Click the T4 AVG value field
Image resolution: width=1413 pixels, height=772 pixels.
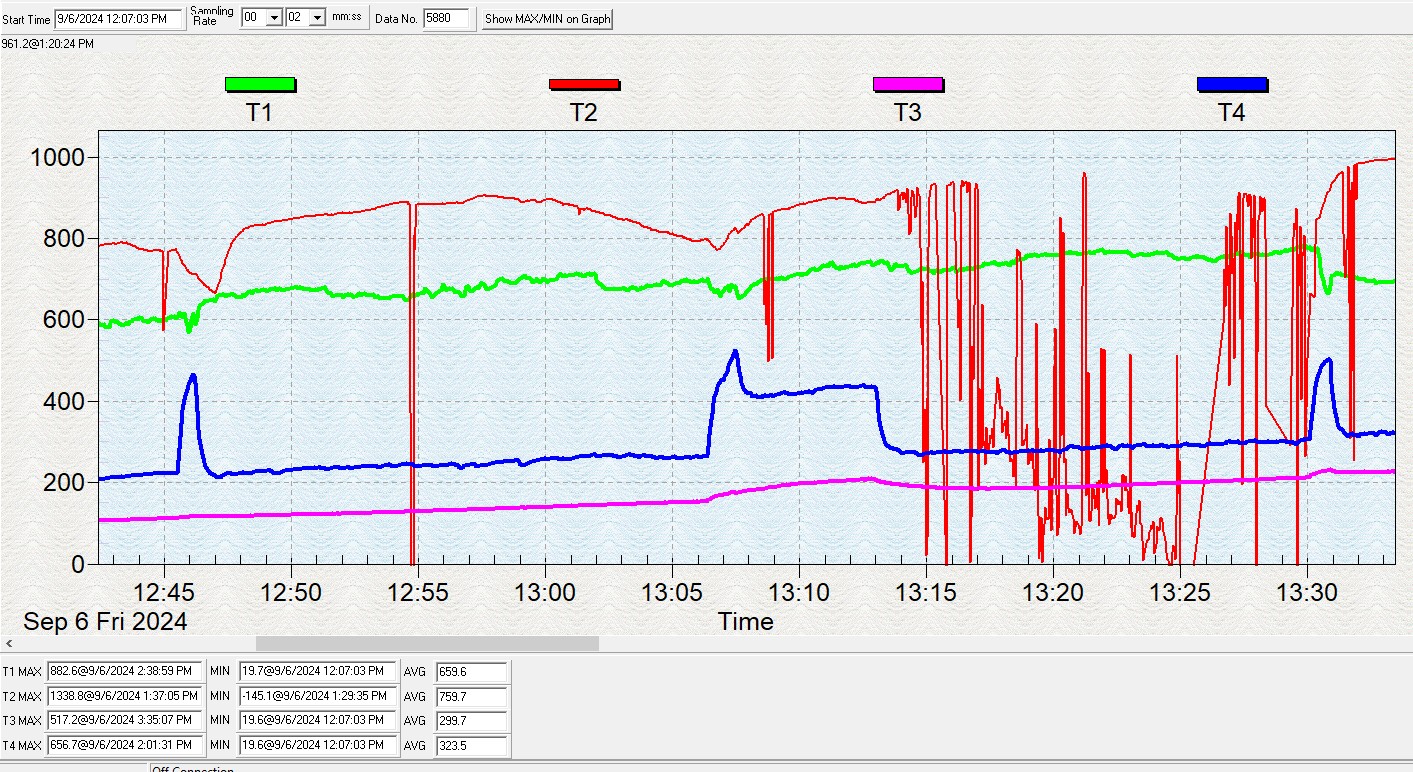tap(471, 745)
